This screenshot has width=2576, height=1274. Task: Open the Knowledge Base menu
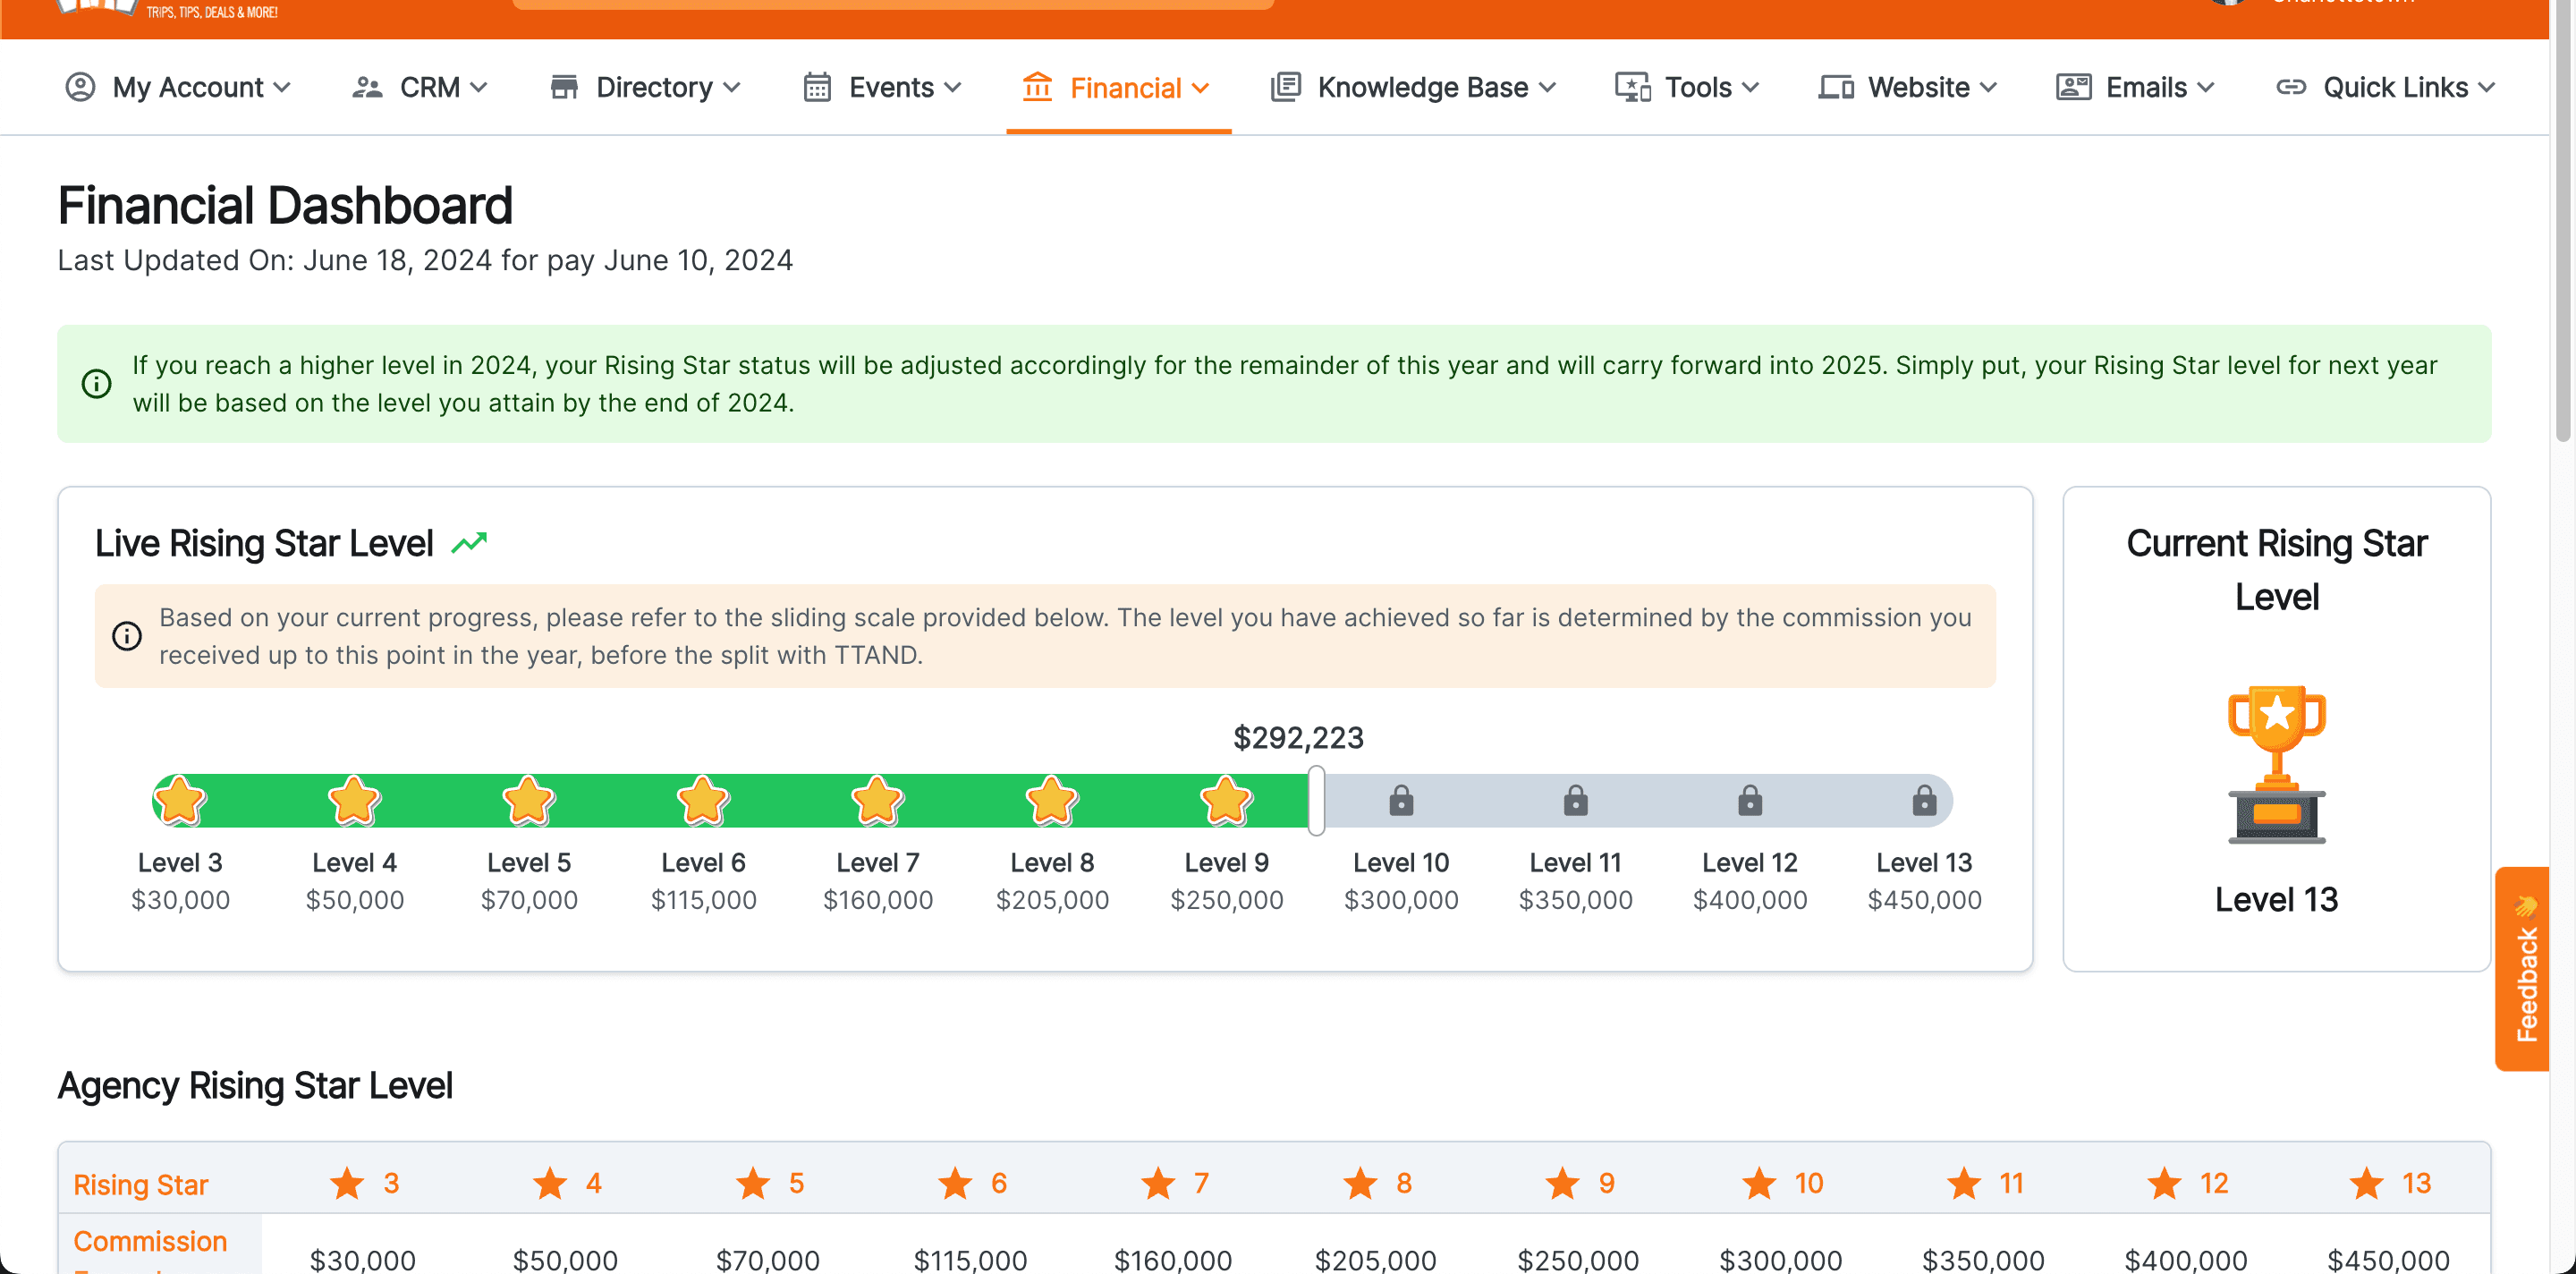tap(1422, 87)
